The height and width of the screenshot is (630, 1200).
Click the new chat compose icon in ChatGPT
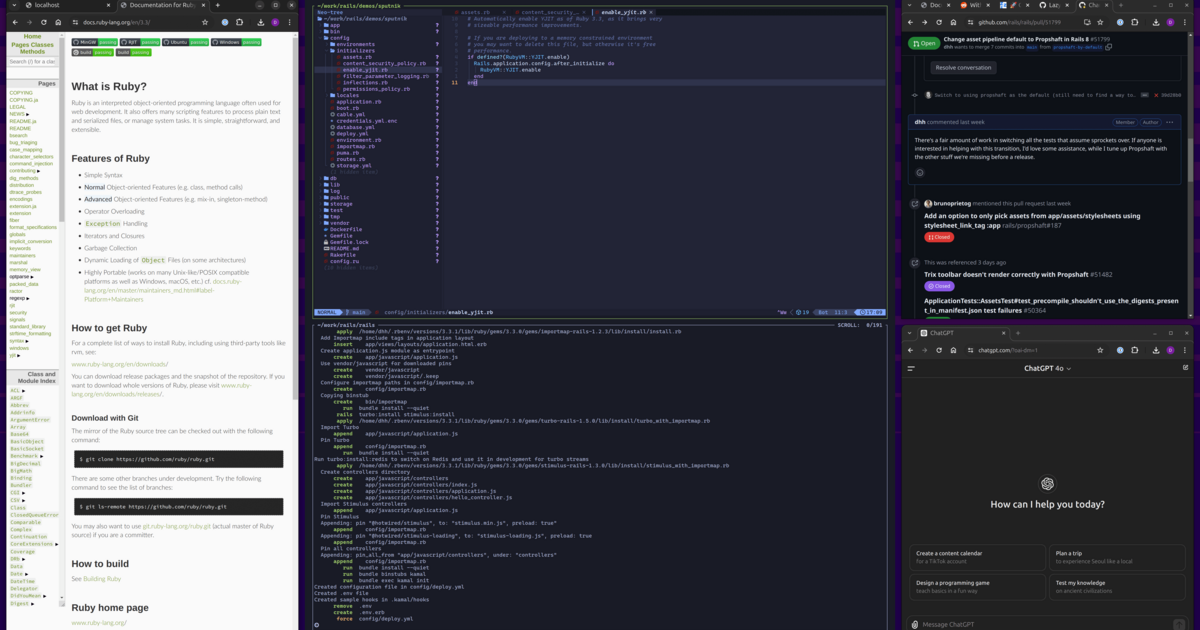[1185, 368]
